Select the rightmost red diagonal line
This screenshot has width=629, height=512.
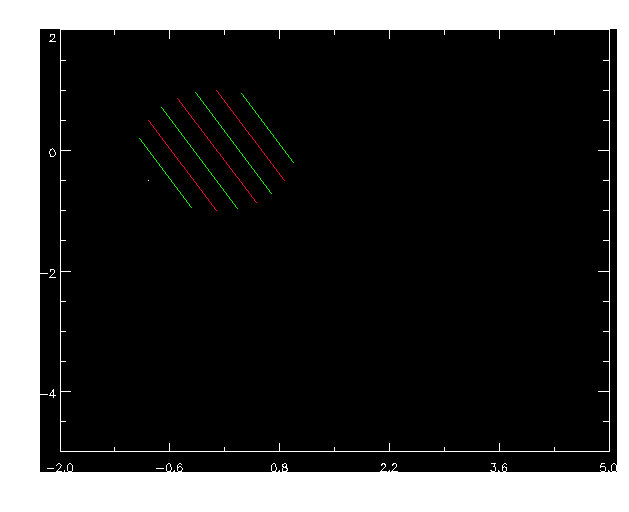(x=250, y=135)
